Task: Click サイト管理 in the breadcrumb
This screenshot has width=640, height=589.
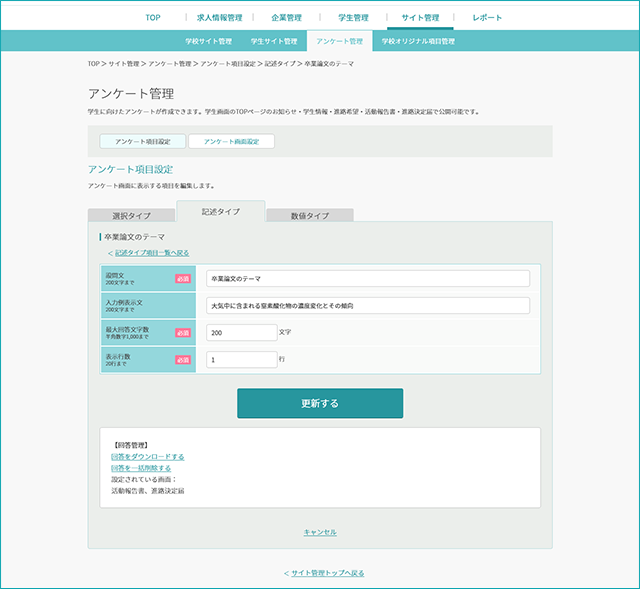Action: 124,64
